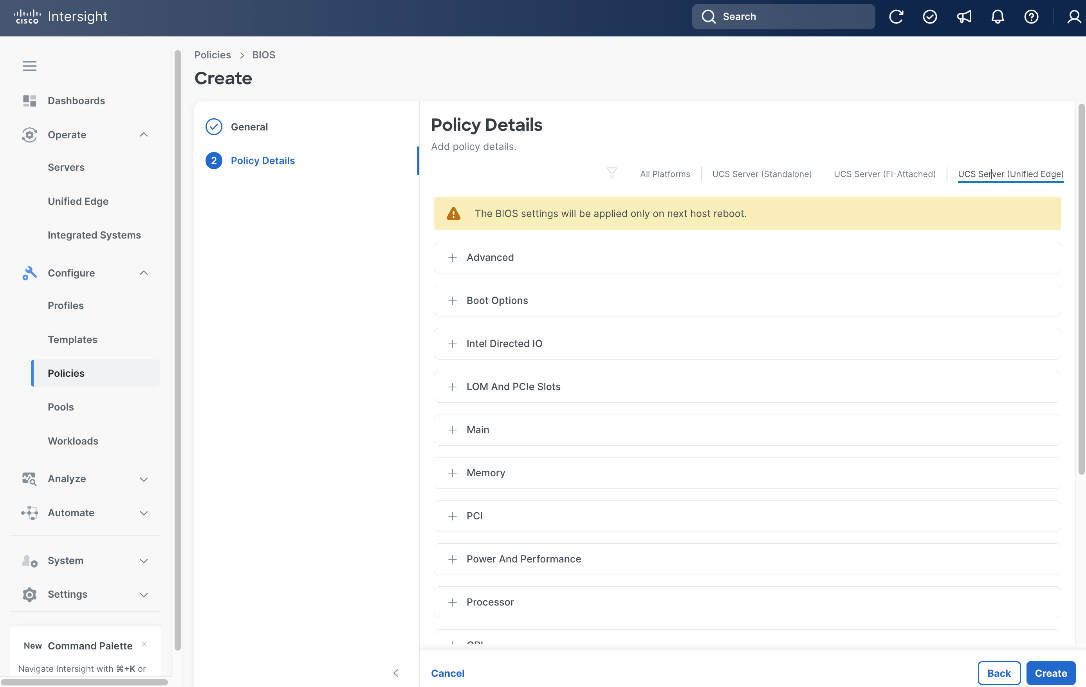Click the General step checkmark icon
This screenshot has width=1086, height=687.
pos(214,127)
